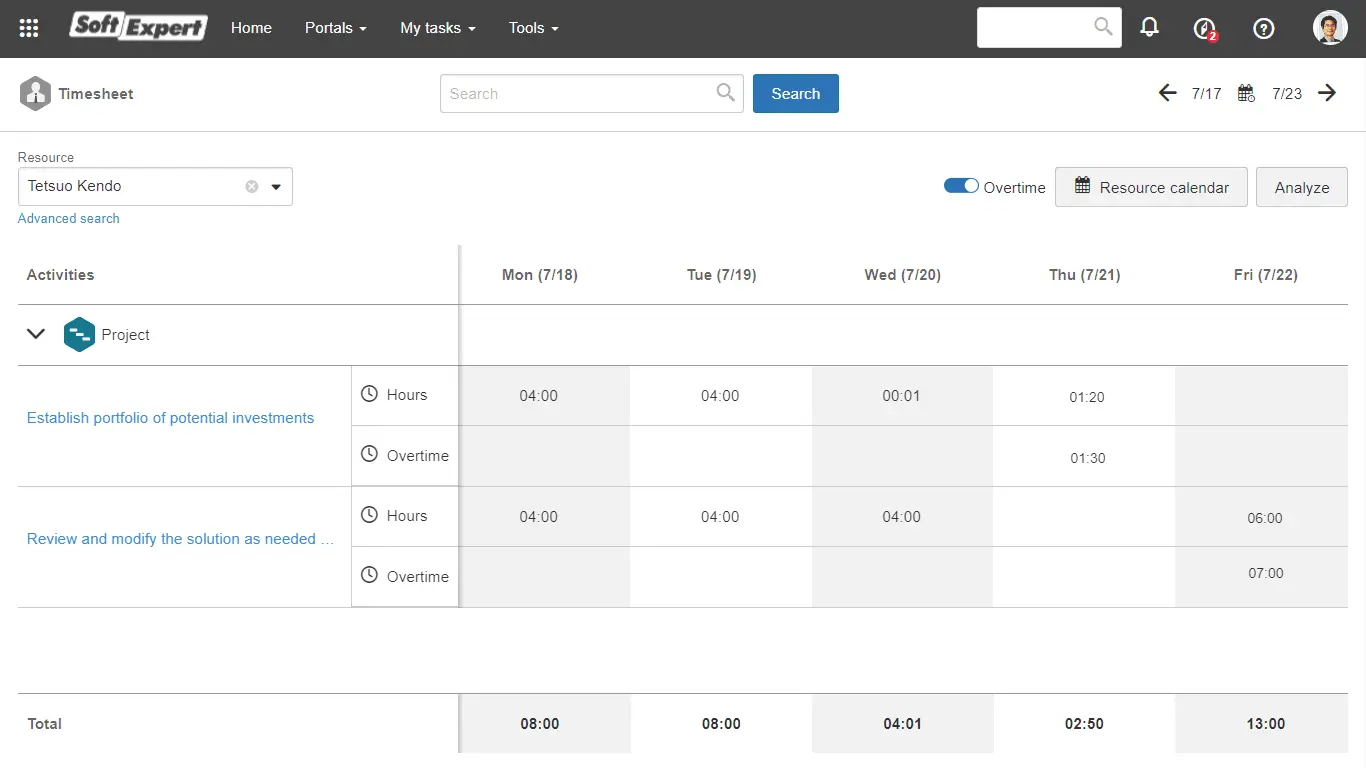
Task: Collapse the Project group
Action: (36, 334)
